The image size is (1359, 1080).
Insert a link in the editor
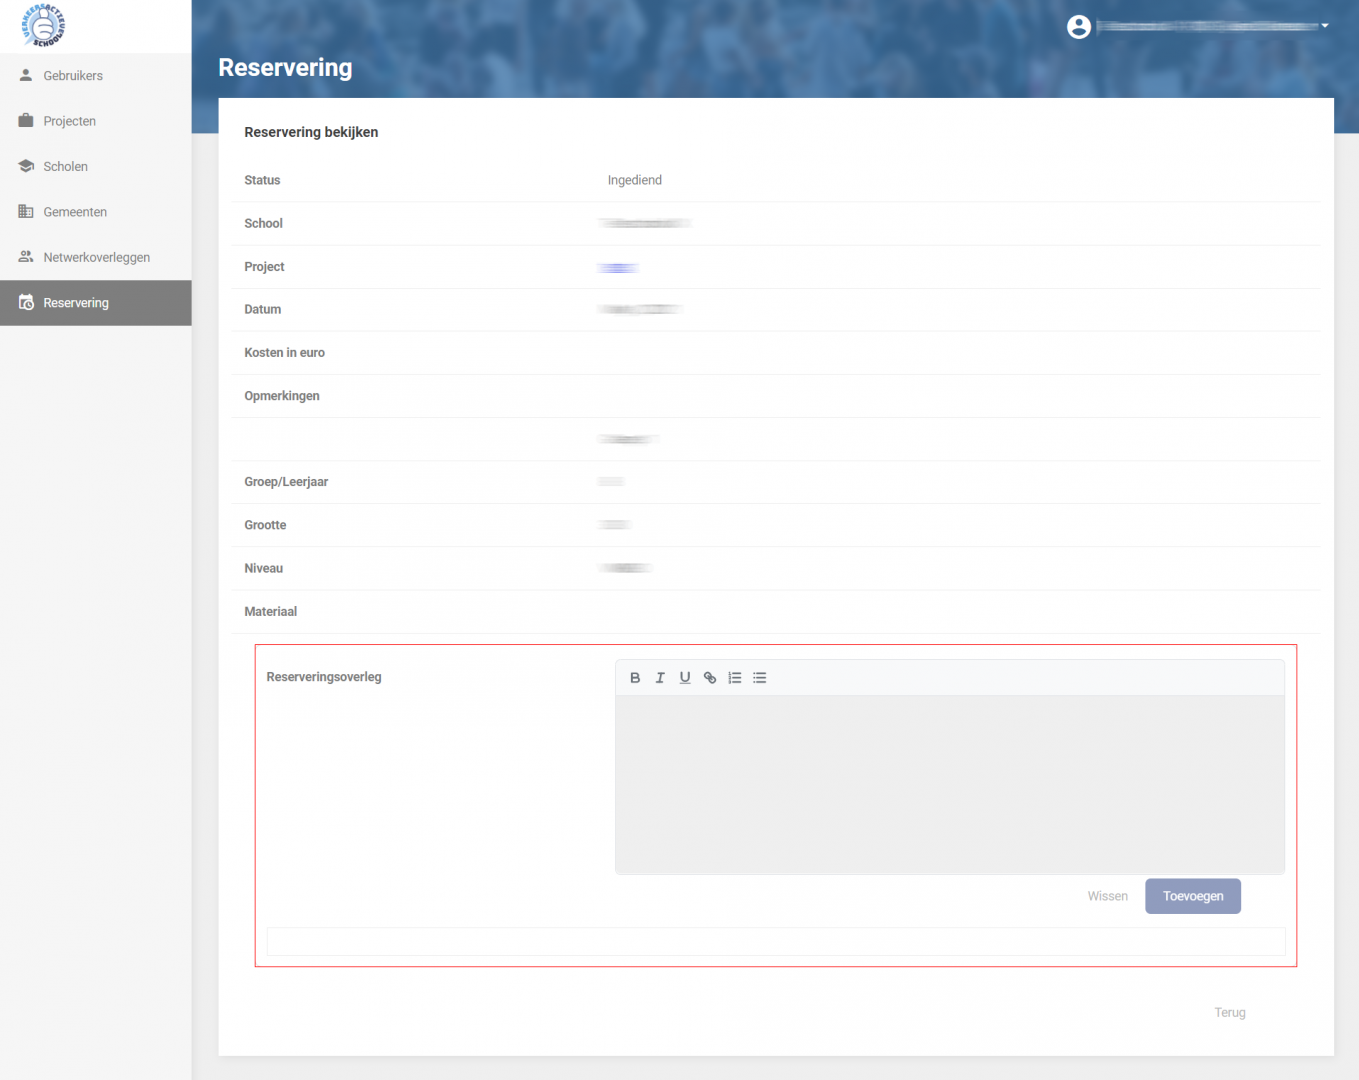coord(710,678)
